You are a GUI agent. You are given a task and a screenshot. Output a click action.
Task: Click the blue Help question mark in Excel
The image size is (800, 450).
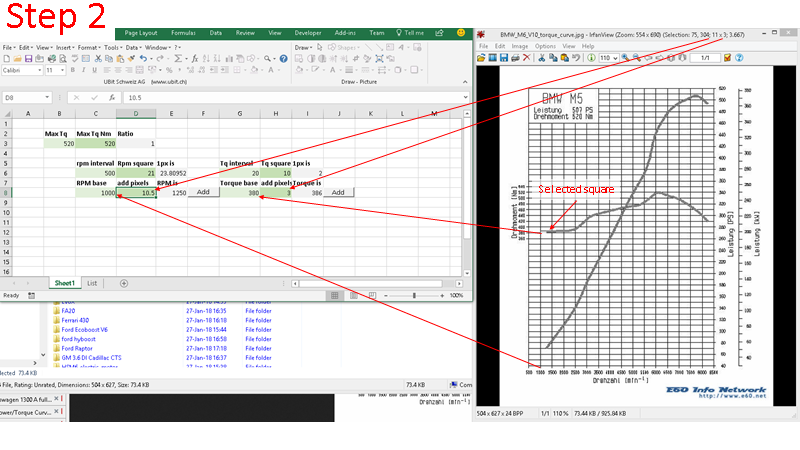tap(283, 59)
